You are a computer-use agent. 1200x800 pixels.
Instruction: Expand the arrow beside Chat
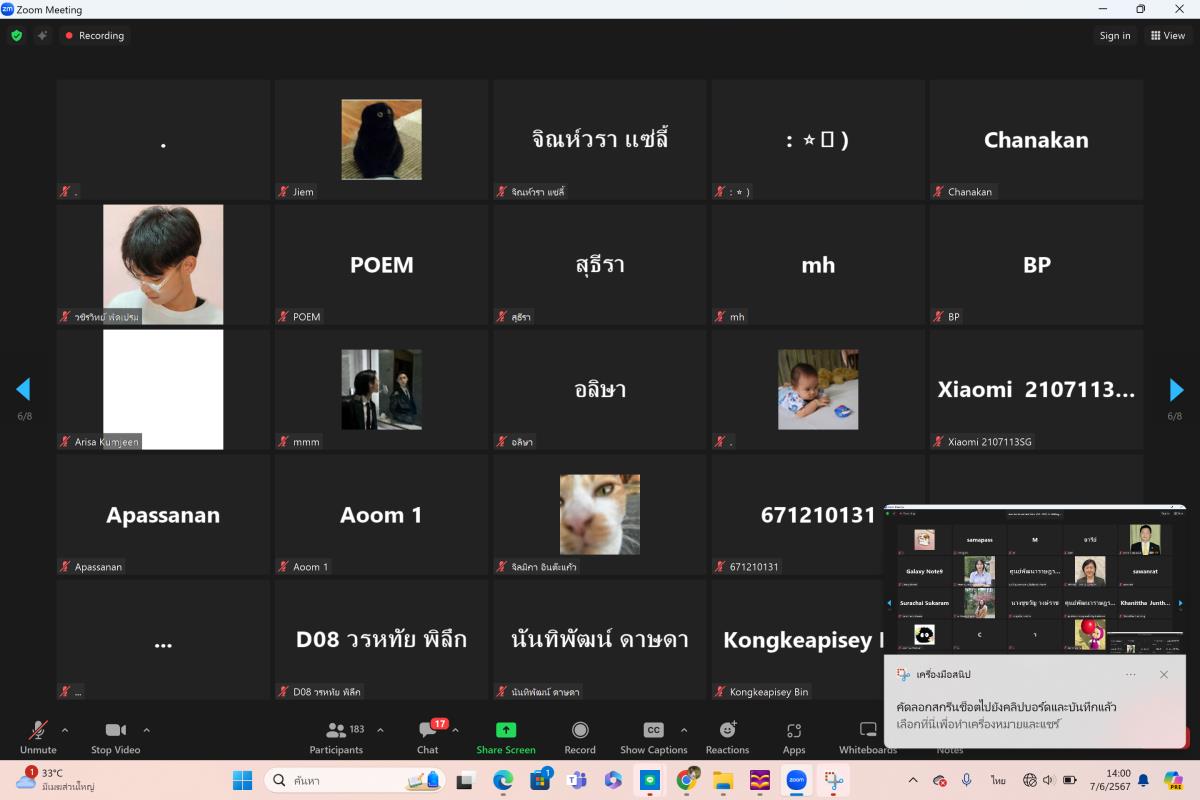[455, 730]
